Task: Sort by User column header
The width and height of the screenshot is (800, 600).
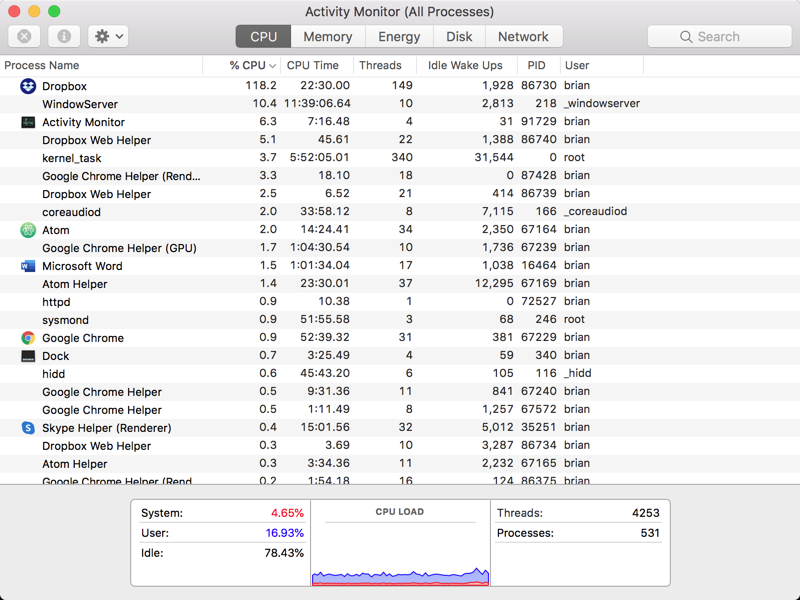Action: (602, 65)
